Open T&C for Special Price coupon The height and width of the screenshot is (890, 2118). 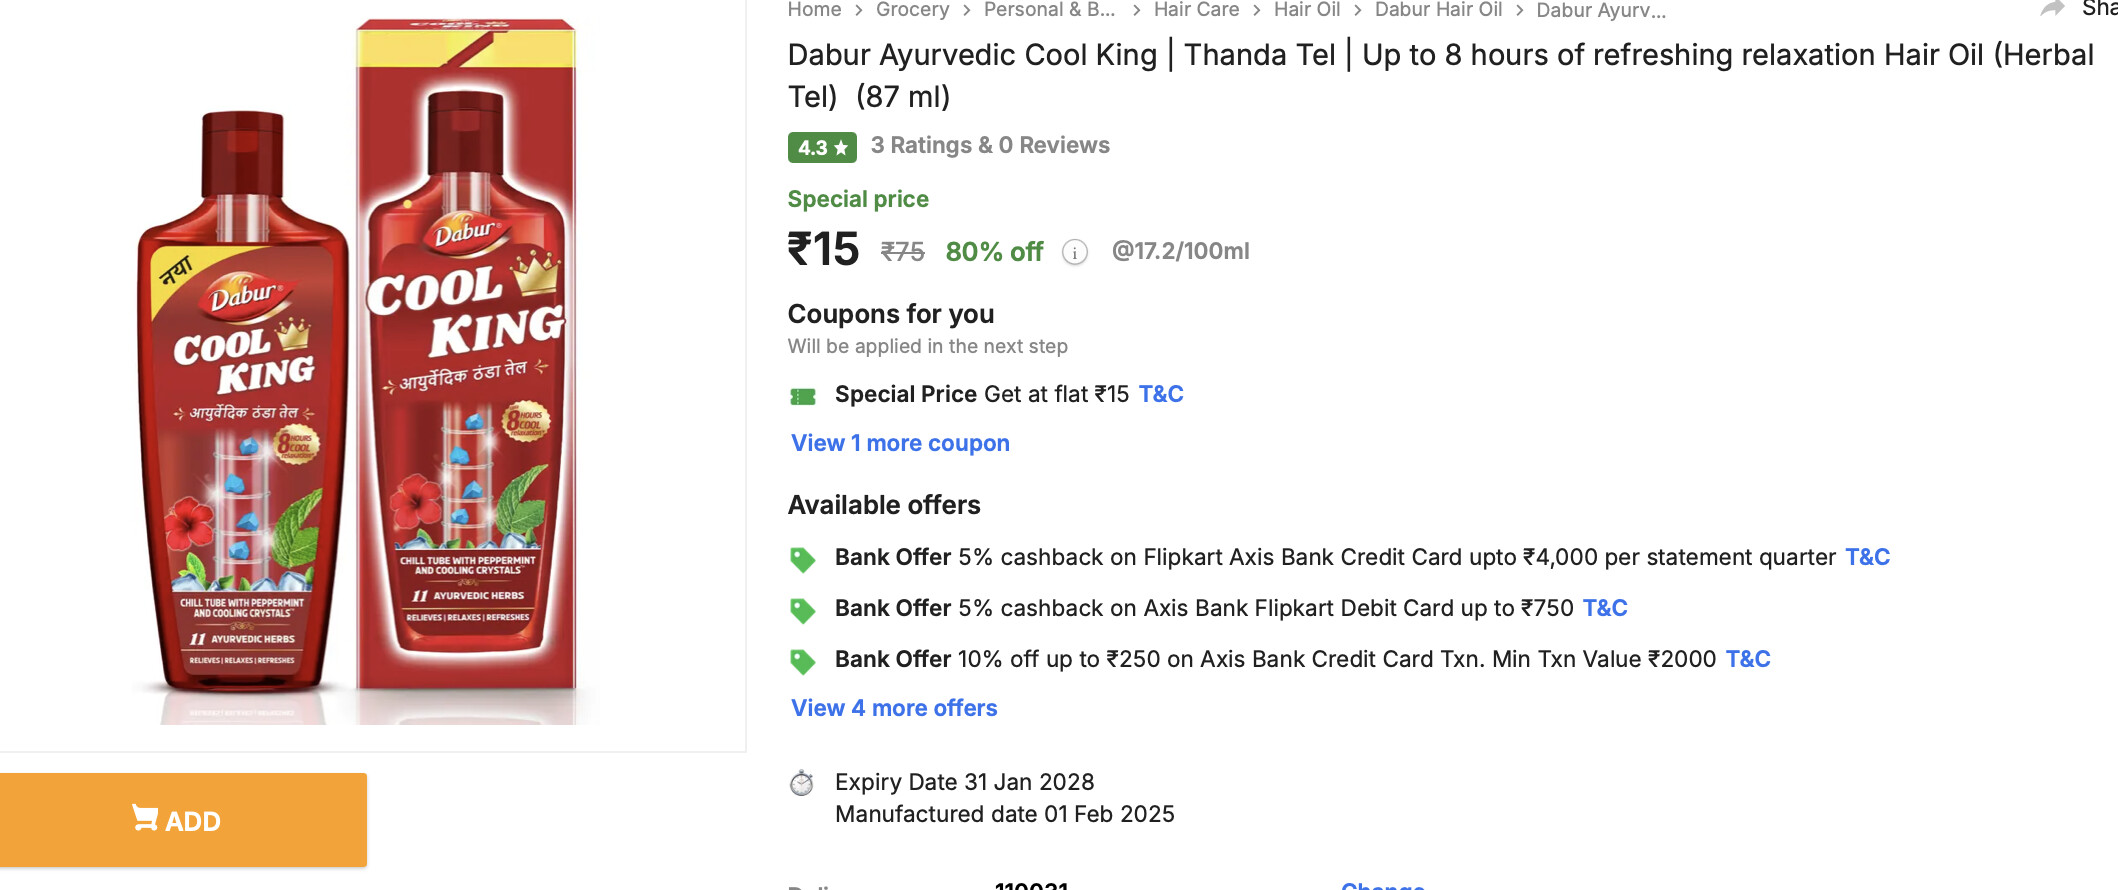pos(1161,394)
